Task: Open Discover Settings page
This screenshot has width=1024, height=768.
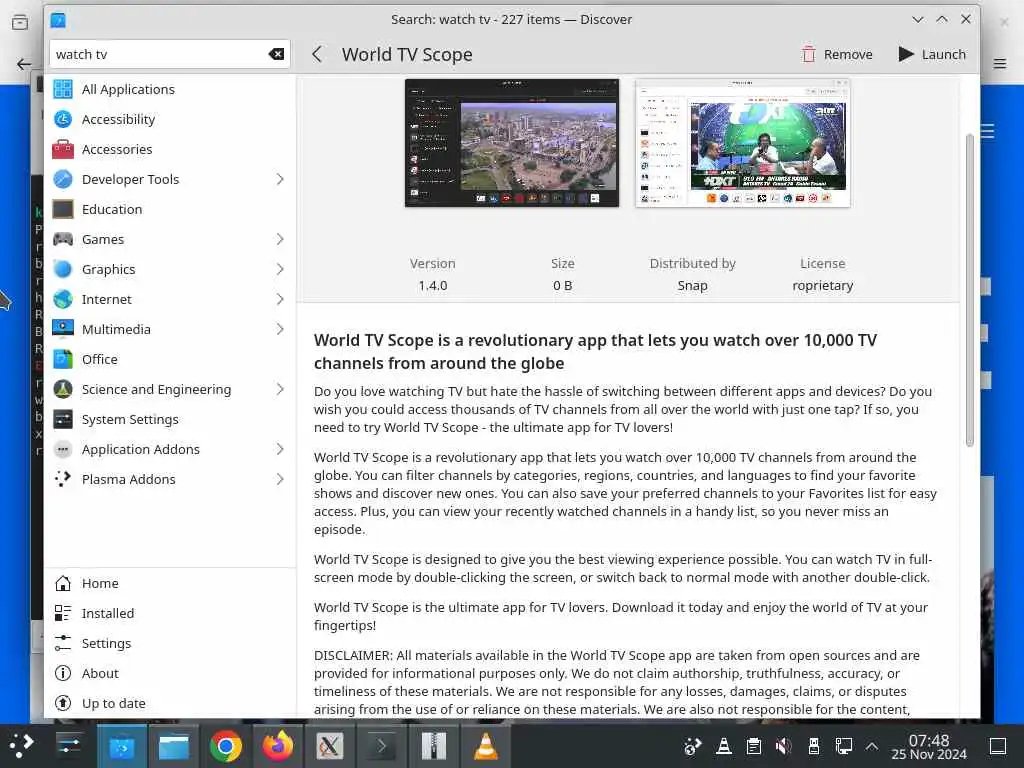Action: coord(169,643)
